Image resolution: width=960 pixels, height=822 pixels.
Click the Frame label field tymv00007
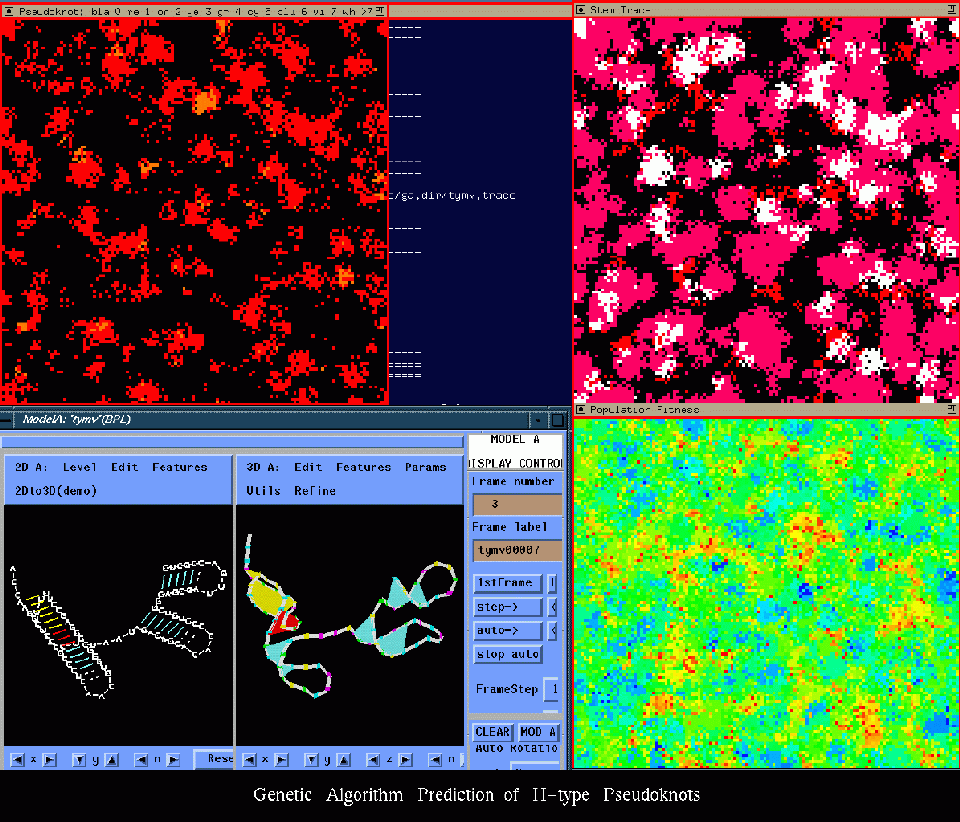point(517,550)
